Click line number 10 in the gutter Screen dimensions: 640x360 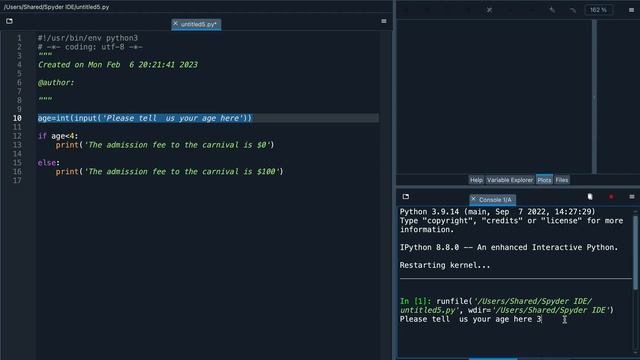[x=17, y=118]
